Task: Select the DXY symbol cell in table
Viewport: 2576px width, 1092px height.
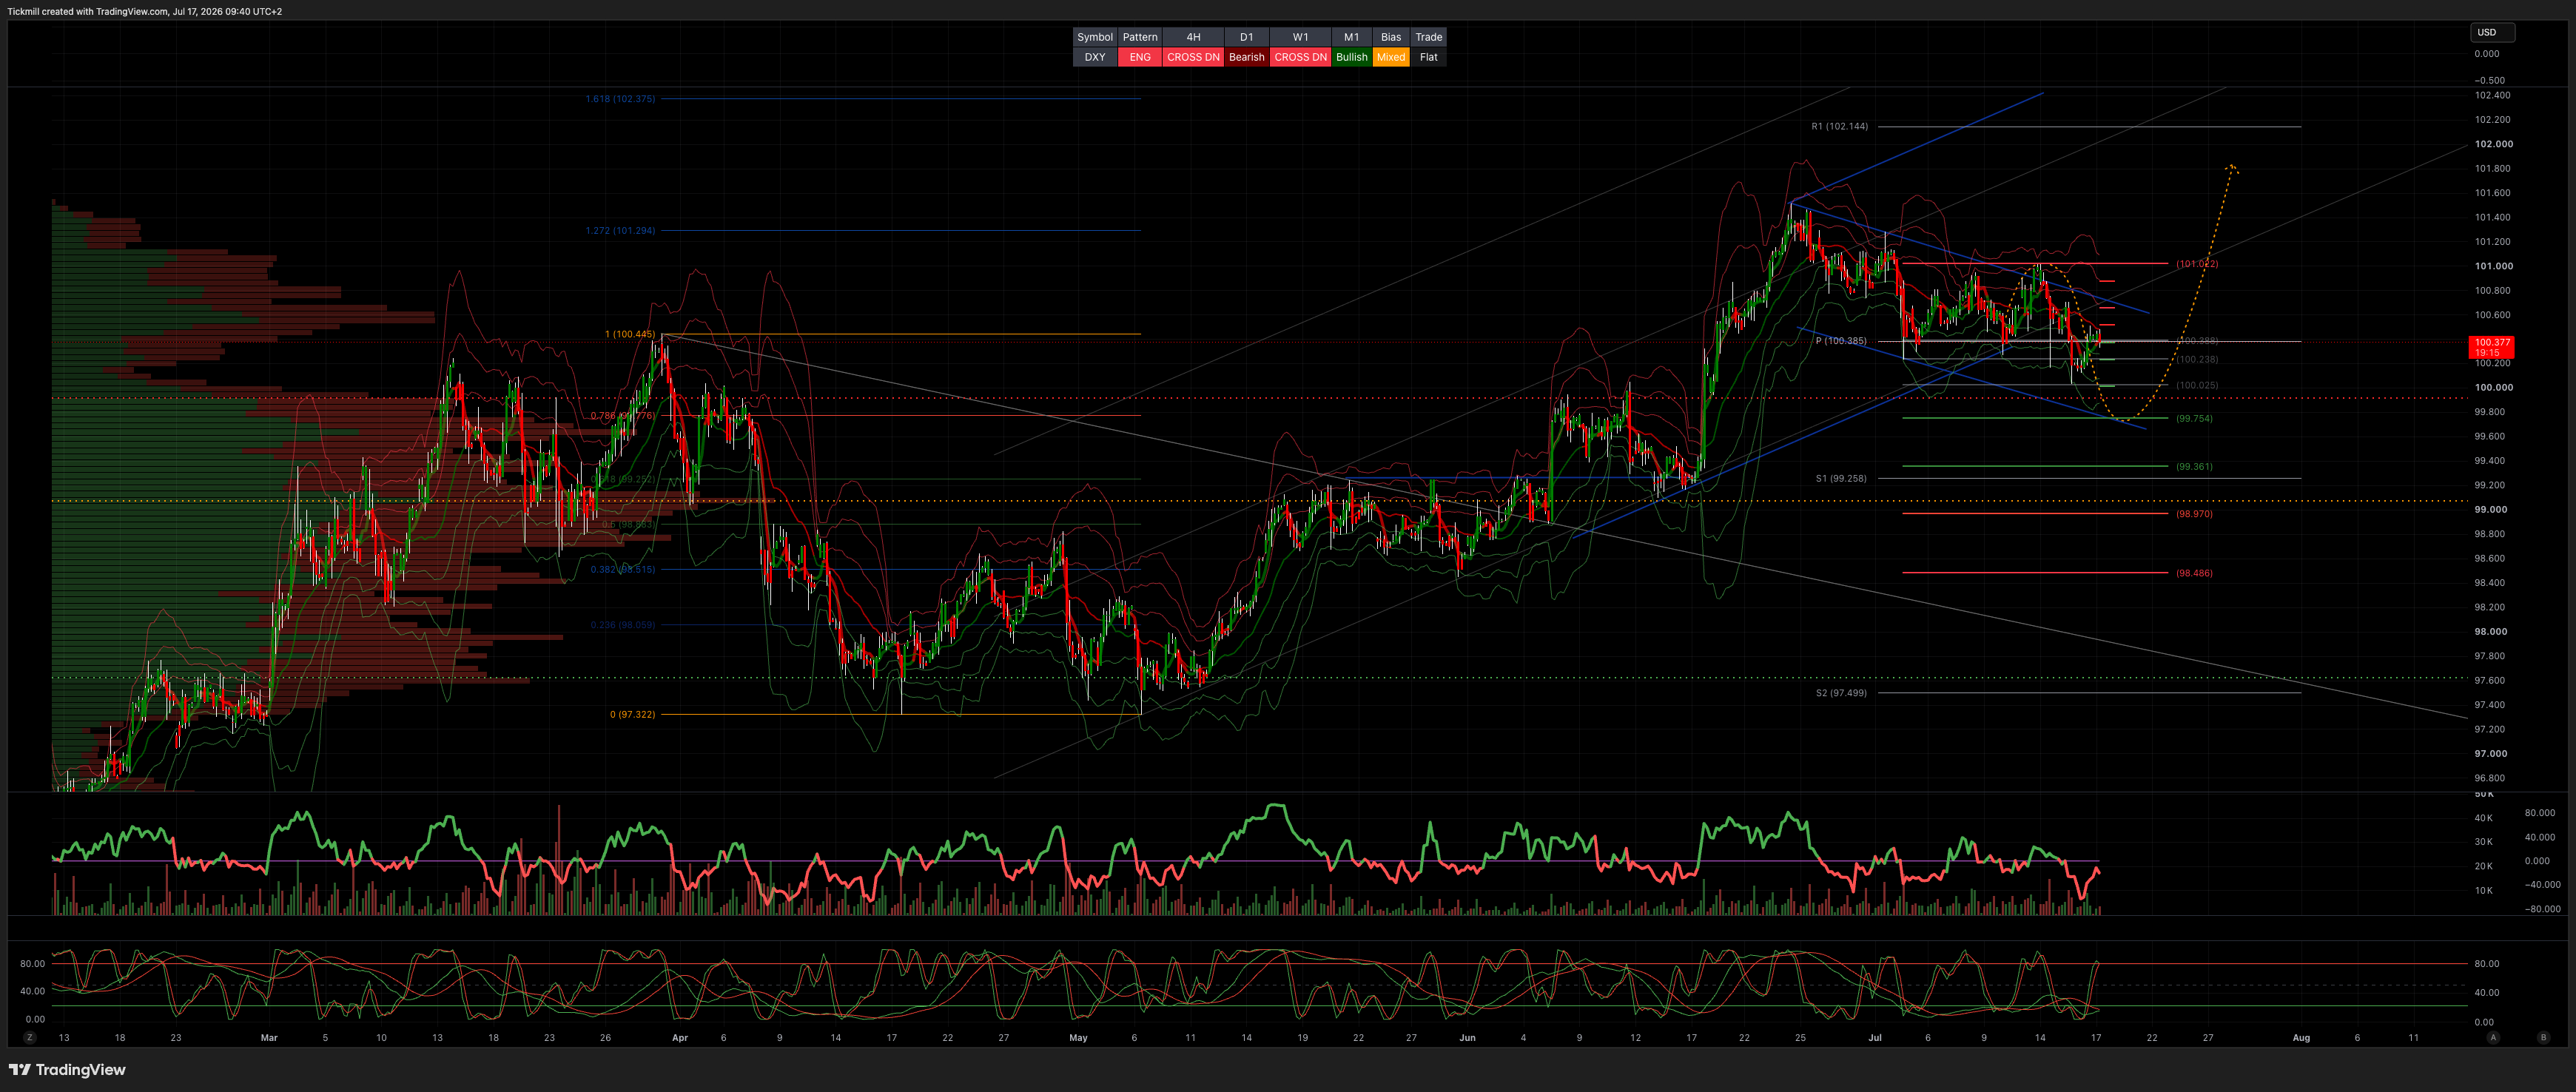Action: (x=1095, y=57)
